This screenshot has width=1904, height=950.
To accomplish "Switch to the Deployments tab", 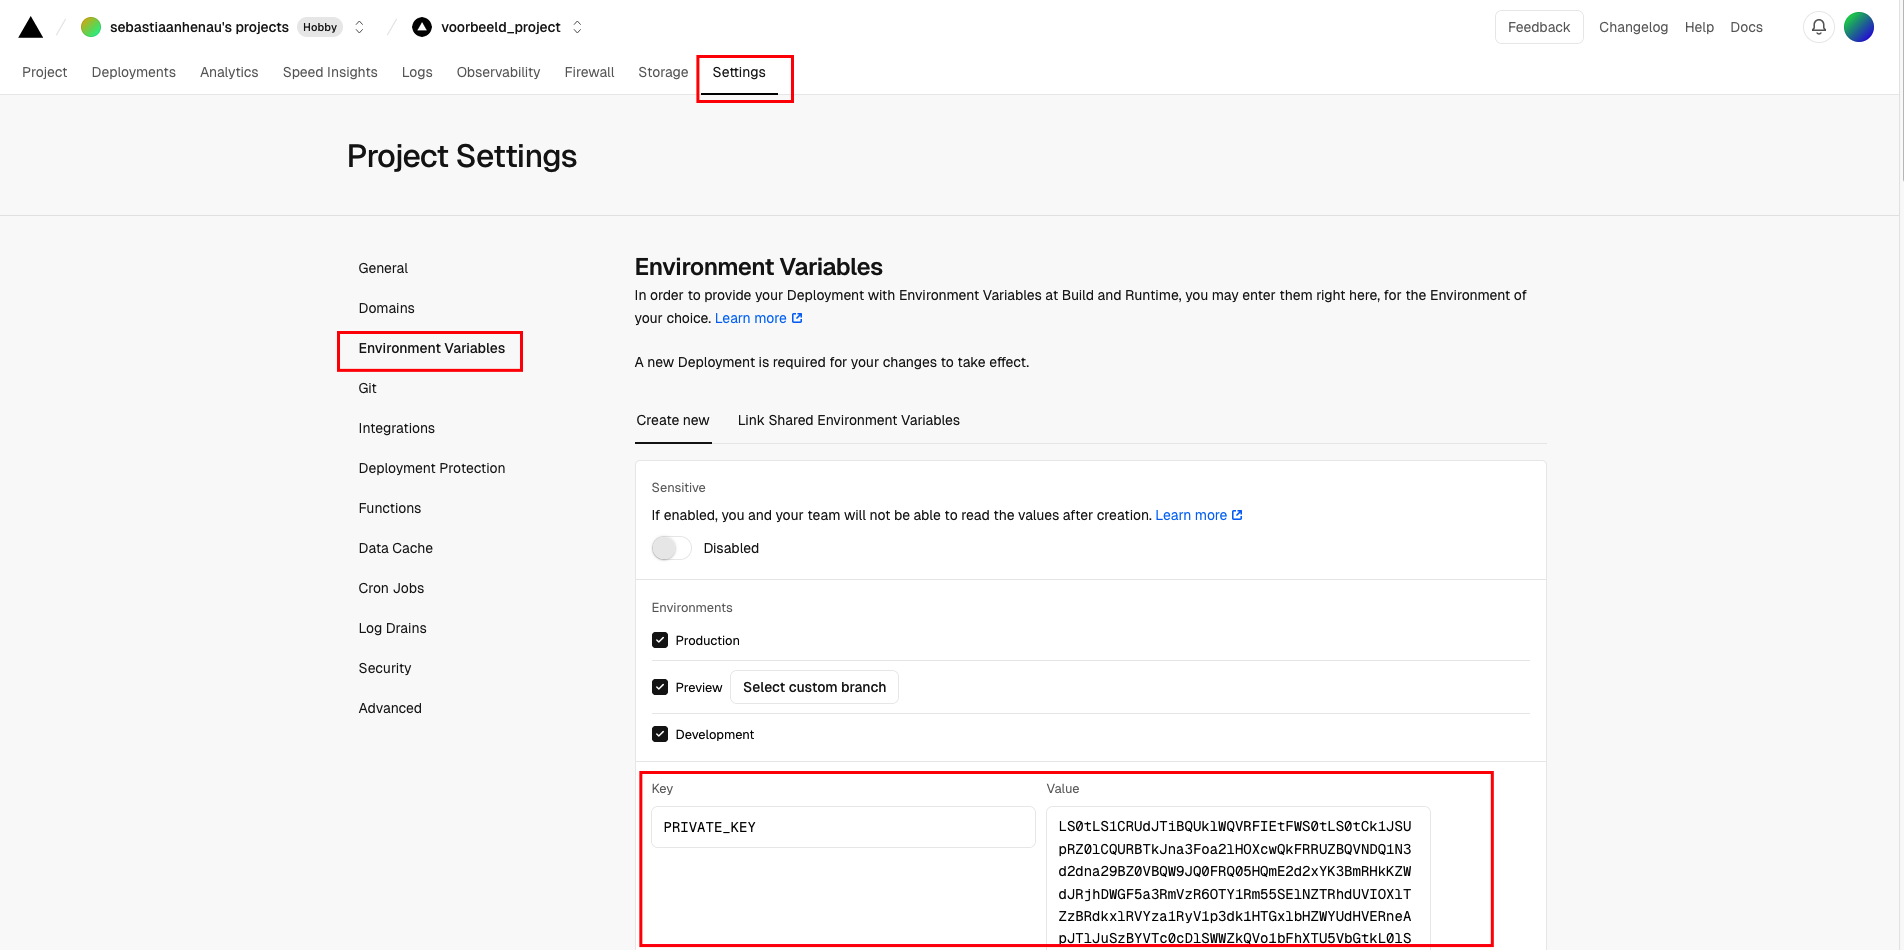I will tap(133, 72).
